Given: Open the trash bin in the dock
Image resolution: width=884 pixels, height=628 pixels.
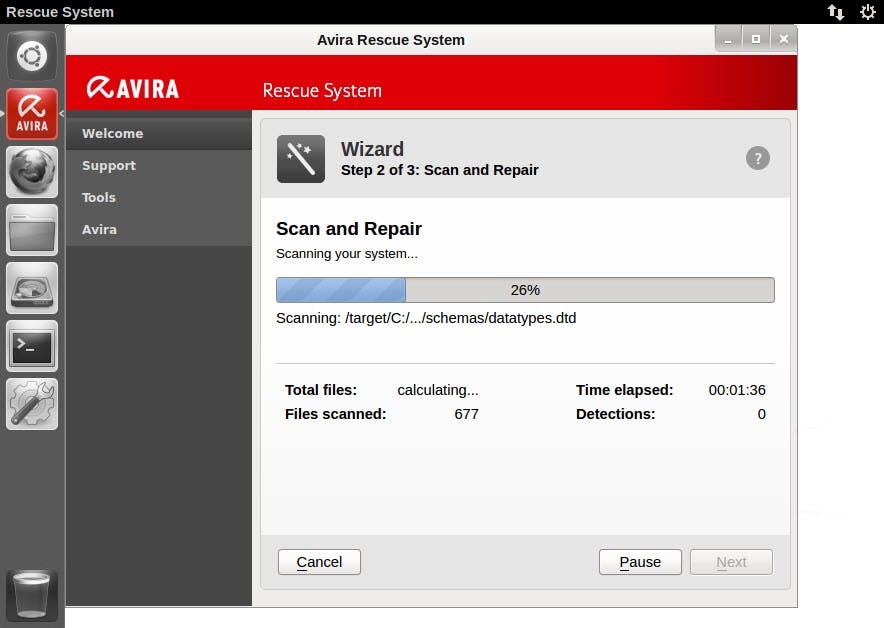Looking at the screenshot, I should (x=32, y=595).
